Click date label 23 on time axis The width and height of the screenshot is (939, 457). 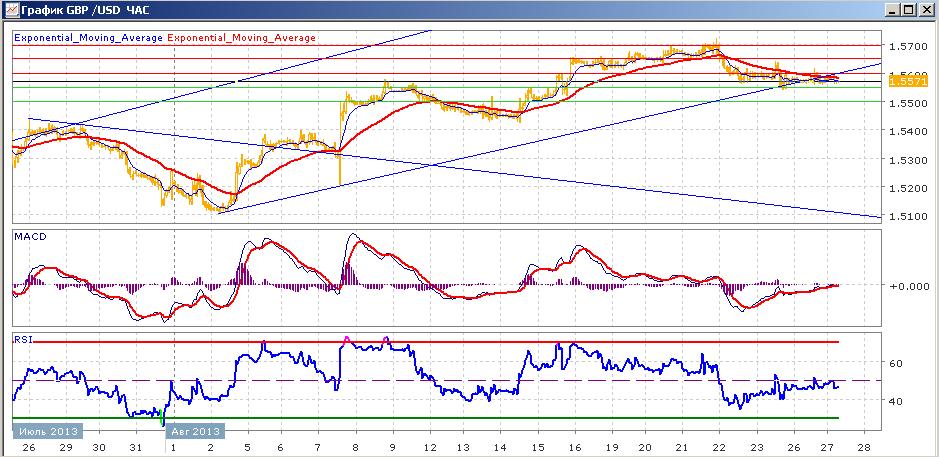coord(756,447)
